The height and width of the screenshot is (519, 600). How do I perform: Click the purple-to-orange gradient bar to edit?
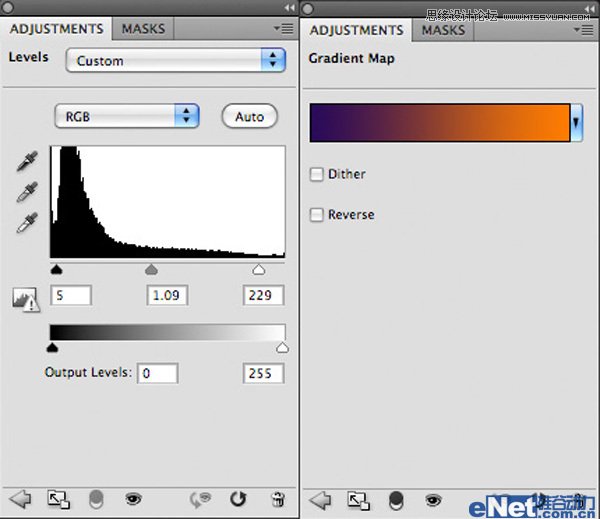pyautogui.click(x=440, y=122)
